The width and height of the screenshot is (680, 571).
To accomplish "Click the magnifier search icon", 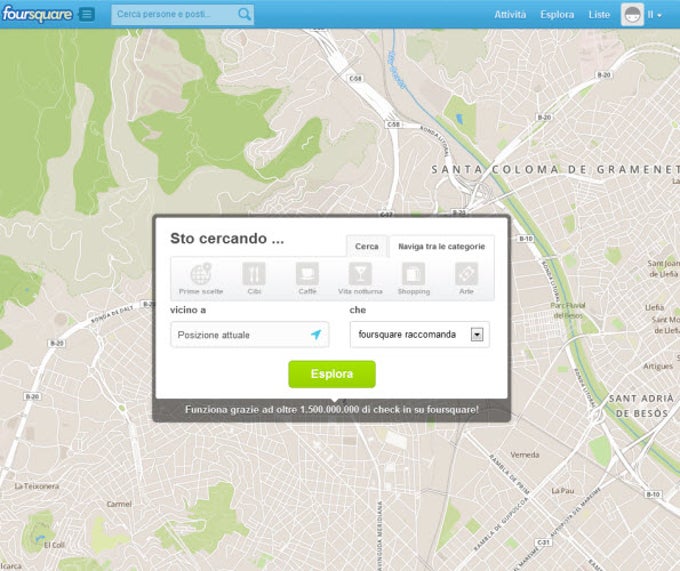I will tap(245, 14).
